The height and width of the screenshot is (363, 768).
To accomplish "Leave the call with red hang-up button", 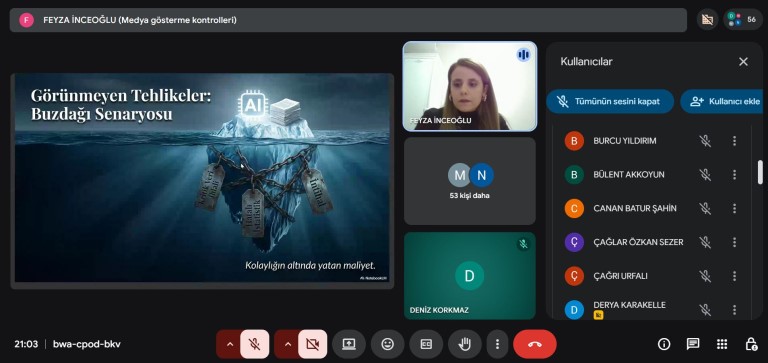I will tap(534, 344).
